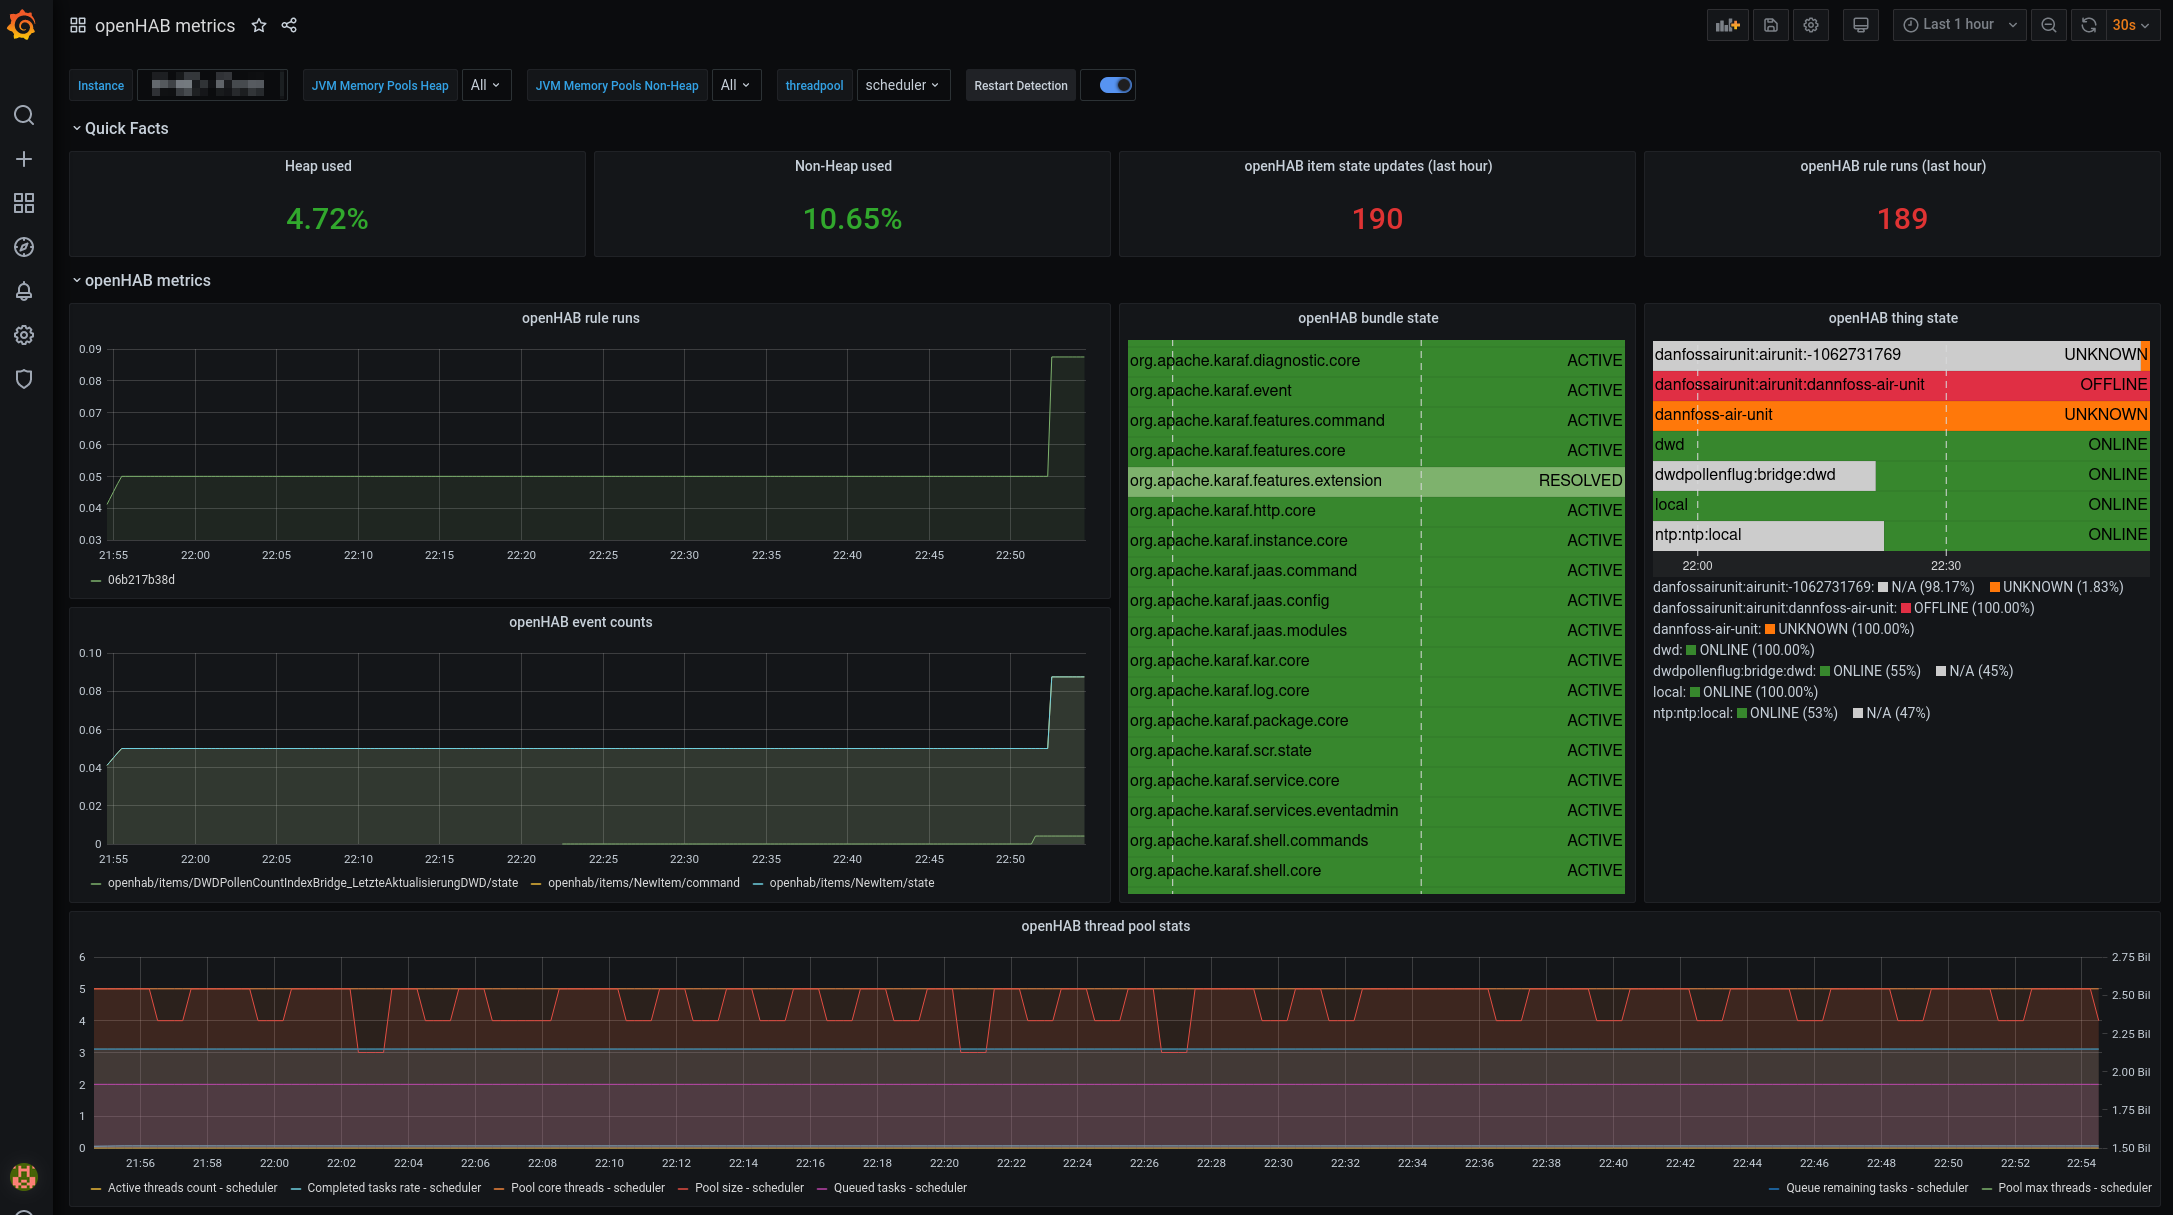Share the dashboard via share icon
This screenshot has width=2173, height=1215.
289,25
